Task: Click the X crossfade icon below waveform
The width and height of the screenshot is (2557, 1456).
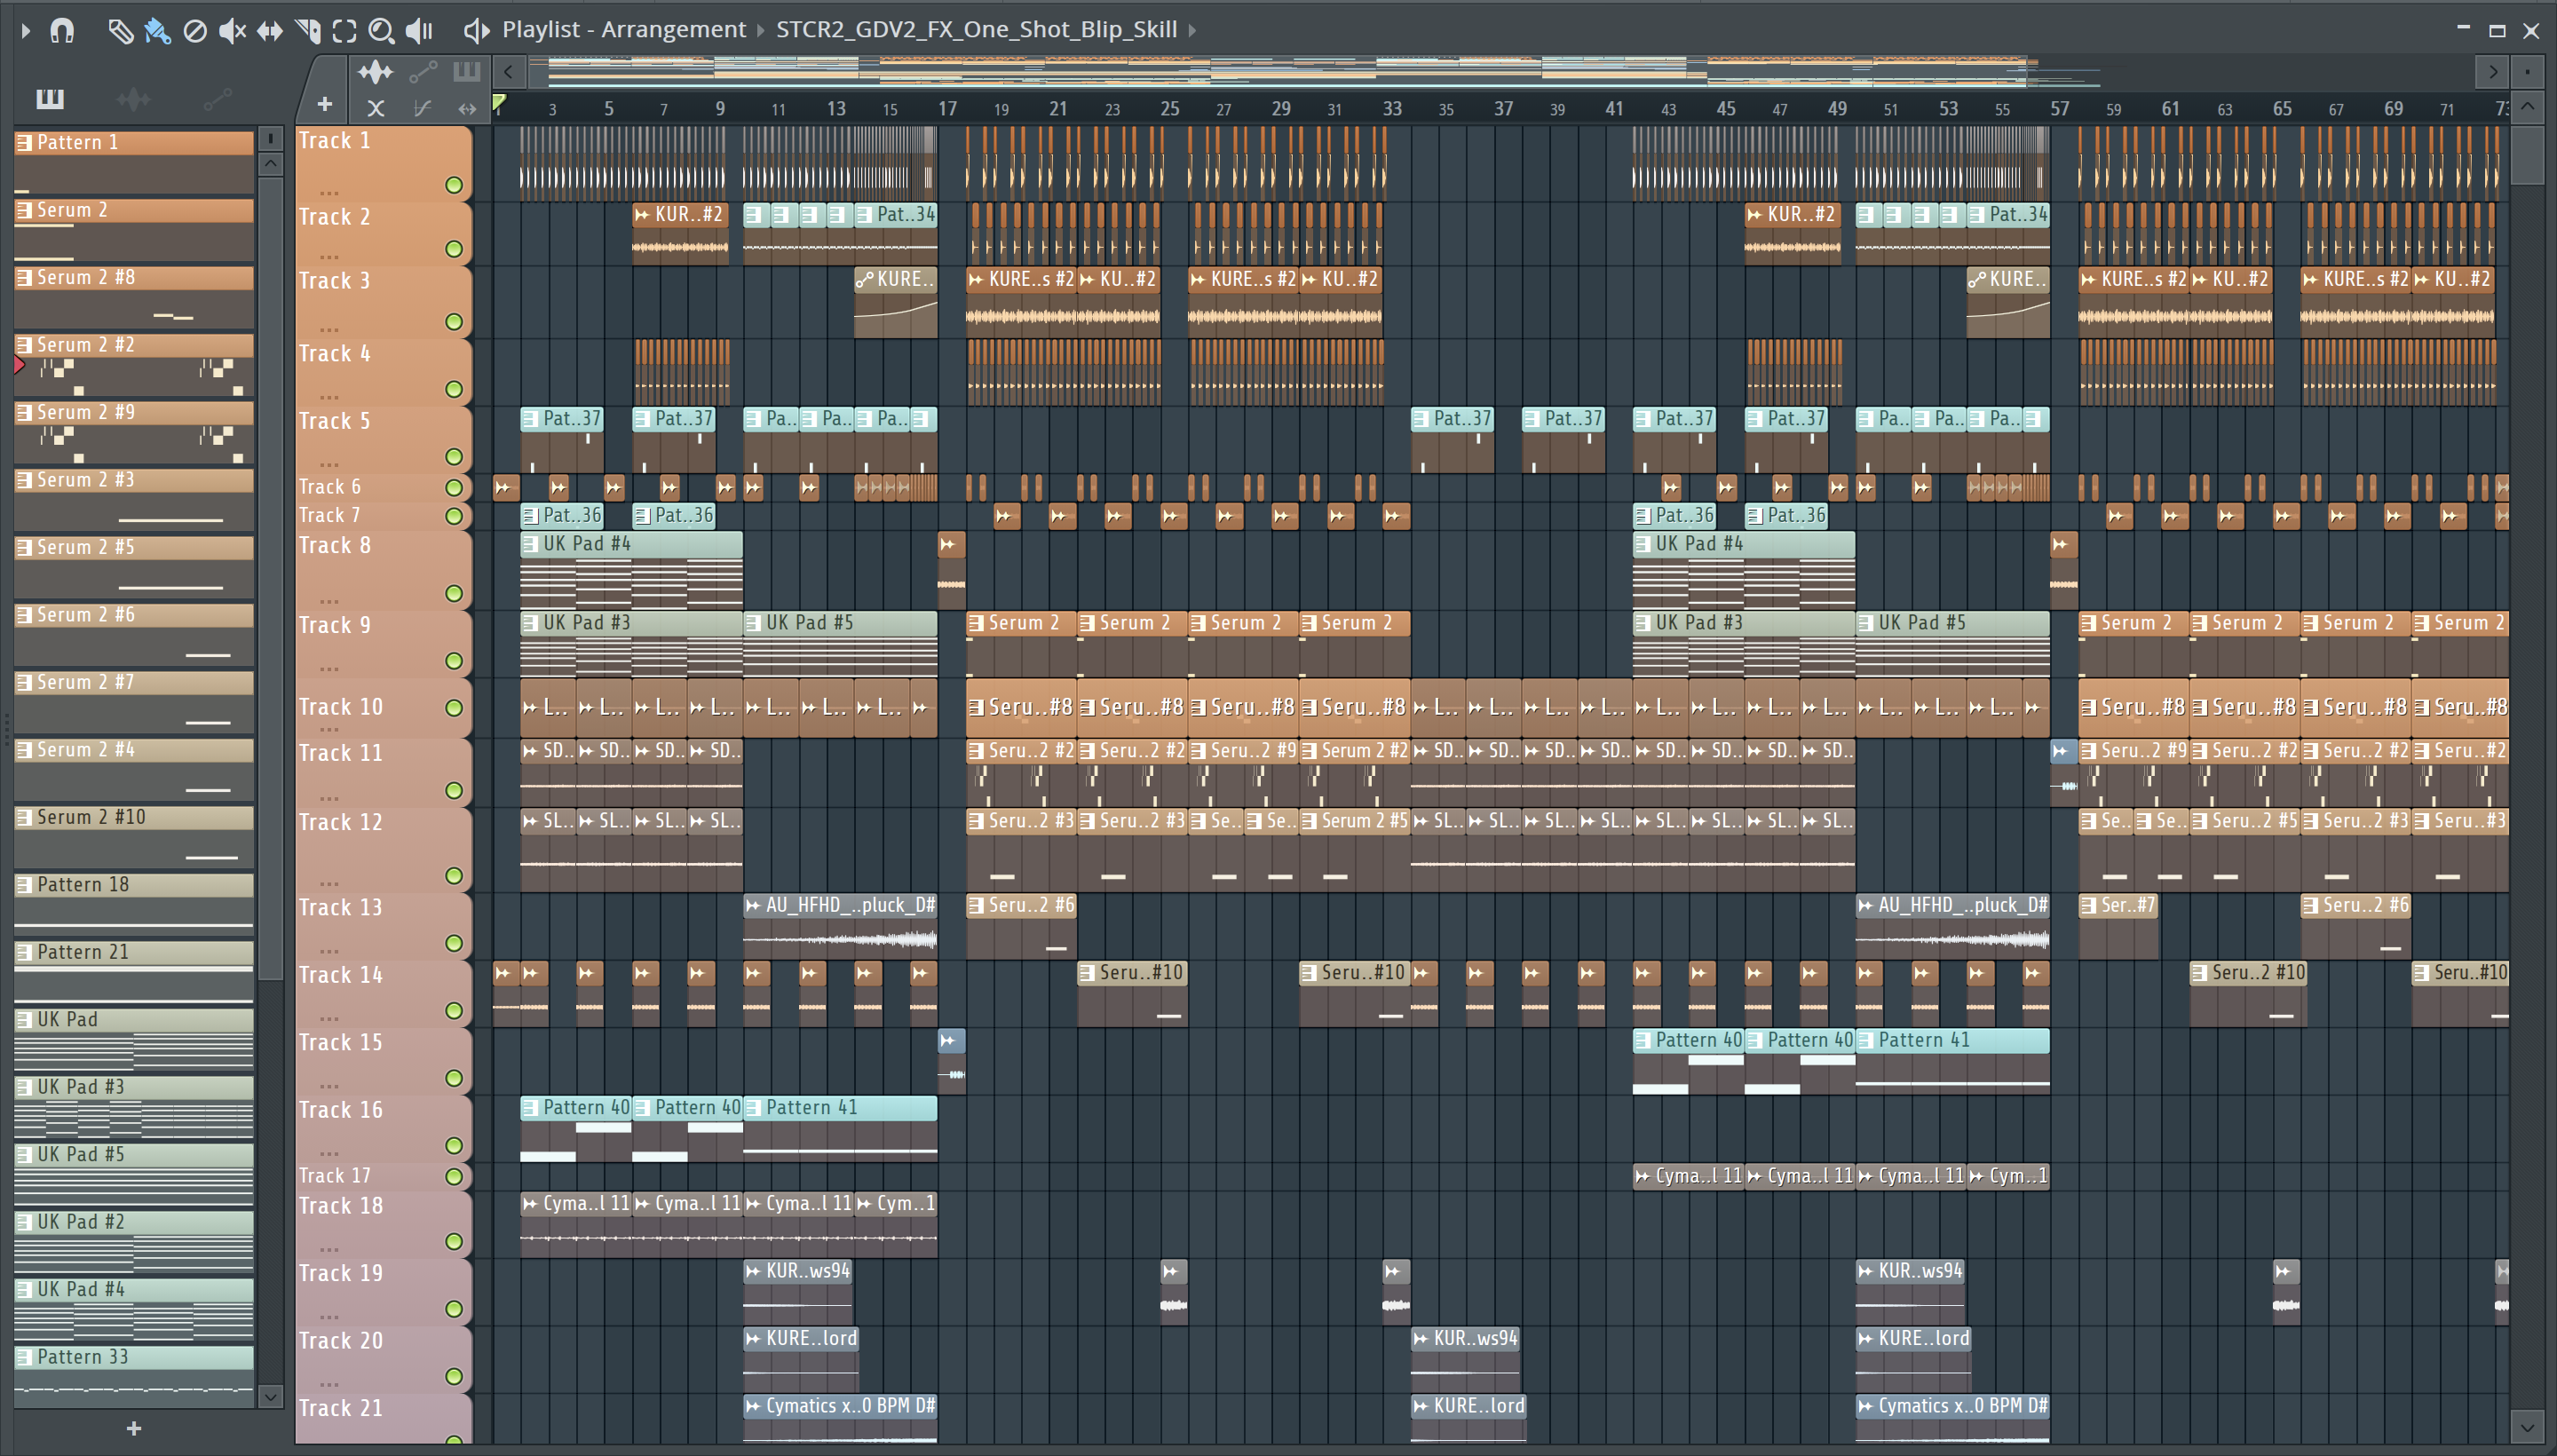Action: pyautogui.click(x=376, y=108)
